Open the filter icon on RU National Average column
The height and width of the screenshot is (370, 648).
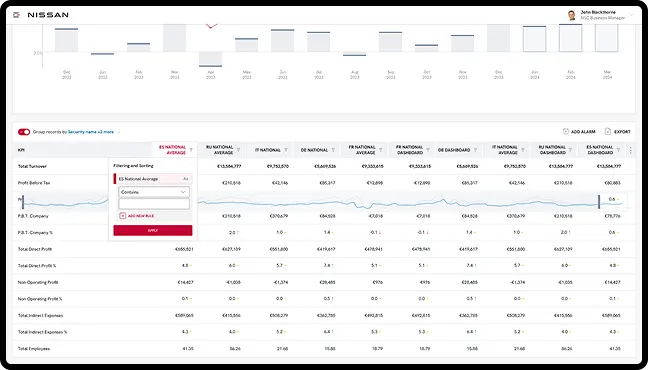tap(238, 150)
